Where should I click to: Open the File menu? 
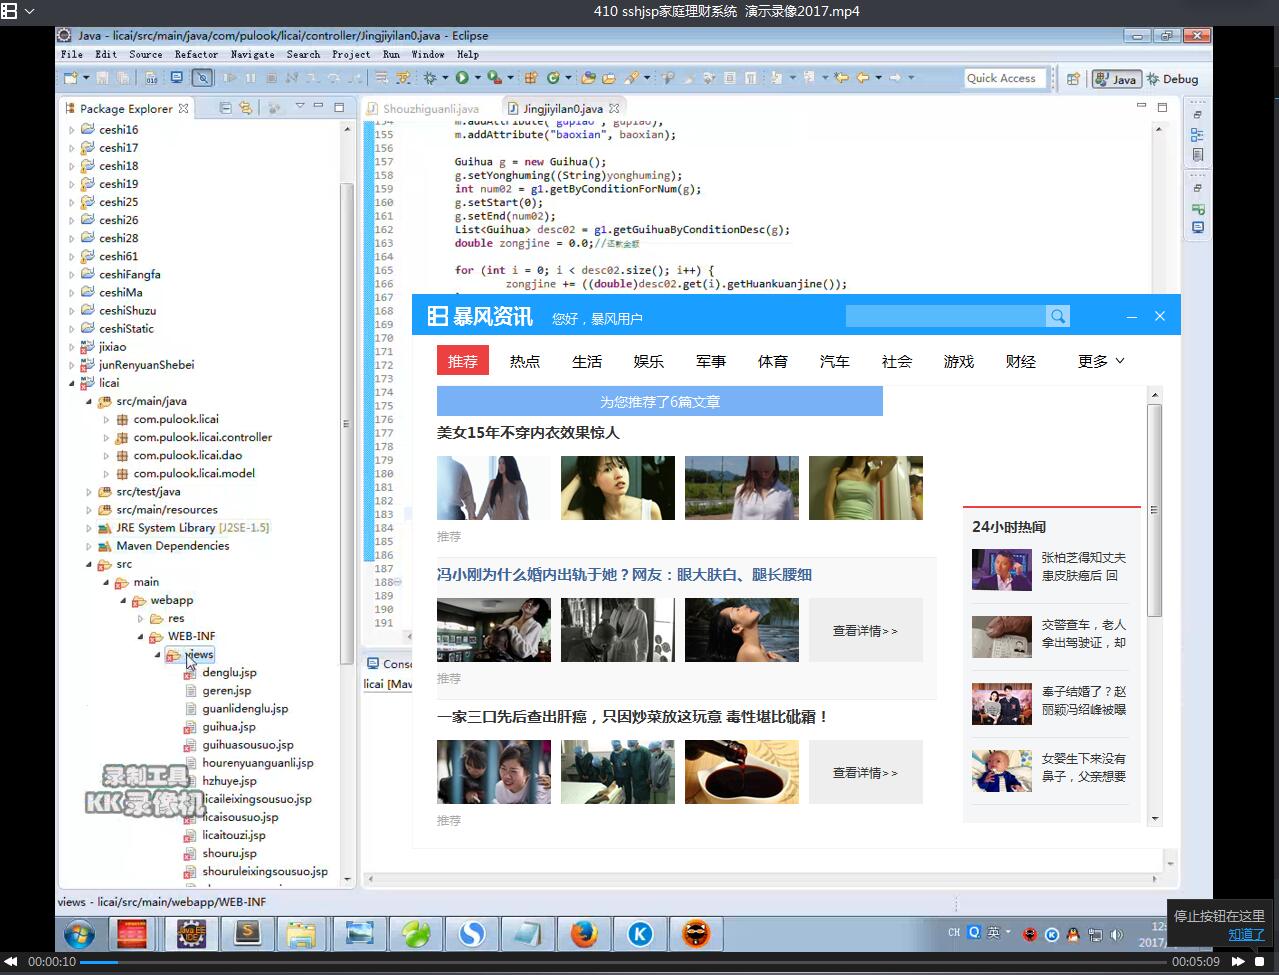(72, 54)
